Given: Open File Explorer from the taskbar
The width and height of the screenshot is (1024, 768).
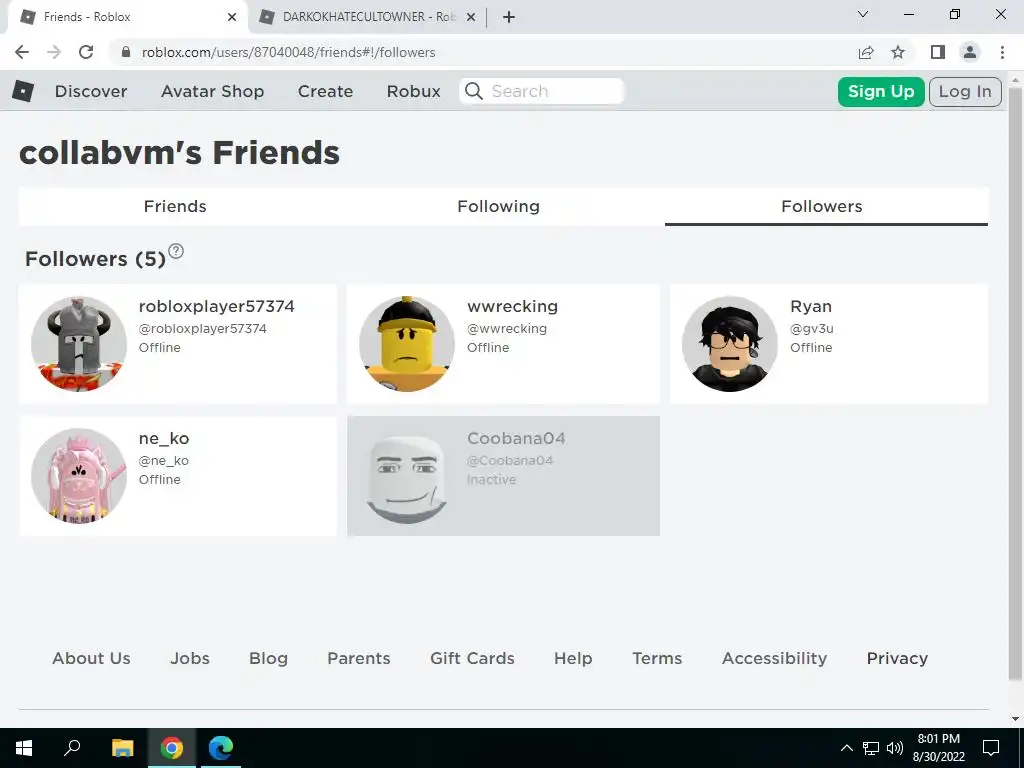Looking at the screenshot, I should click(x=122, y=748).
